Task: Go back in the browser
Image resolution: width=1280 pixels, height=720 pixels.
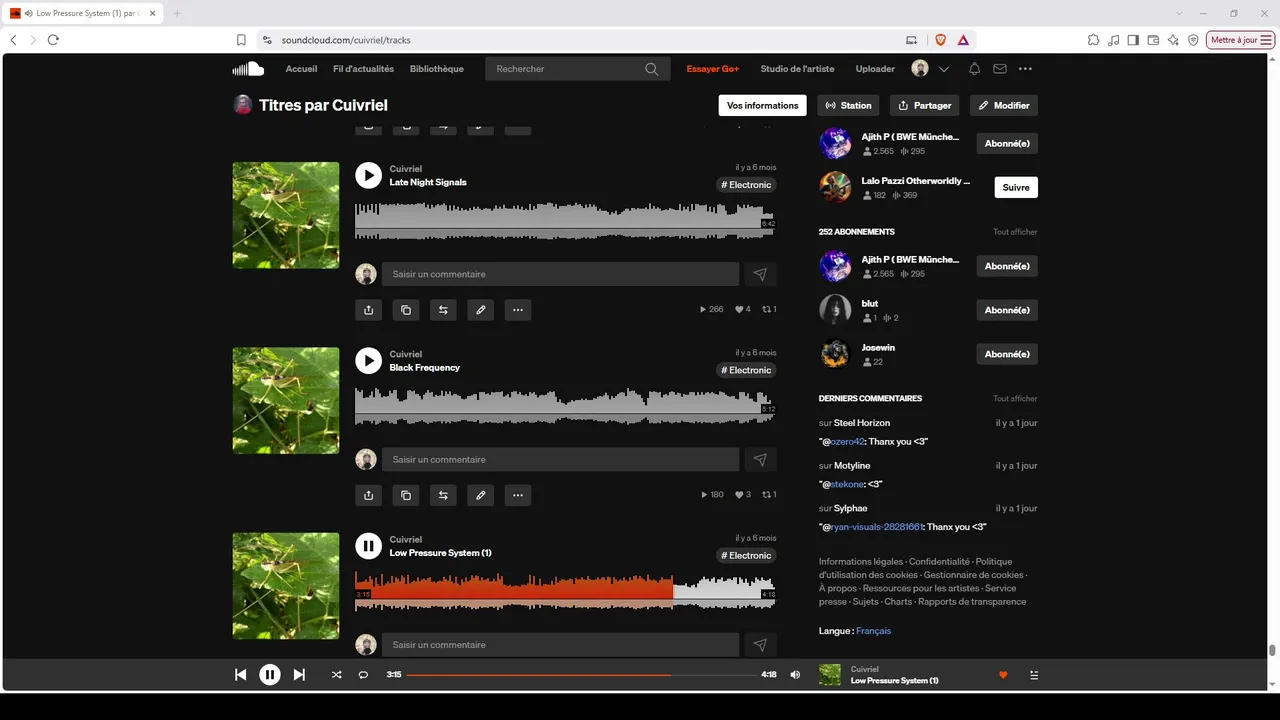Action: [x=13, y=40]
